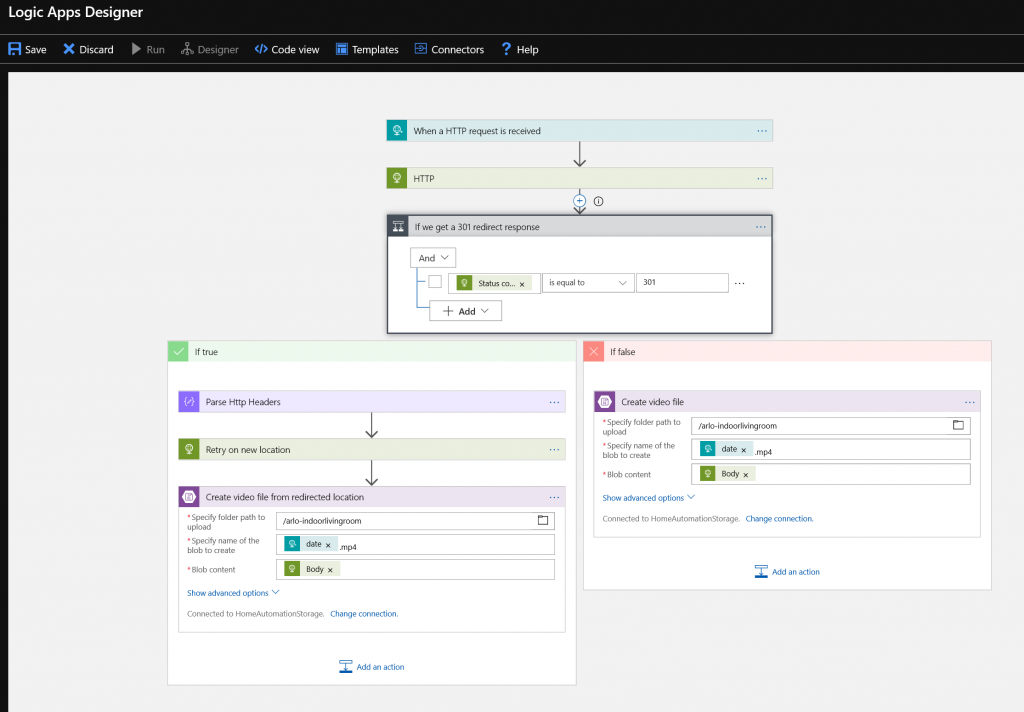The image size is (1024, 712).
Task: Open Templates from the toolbar
Action: [x=367, y=49]
